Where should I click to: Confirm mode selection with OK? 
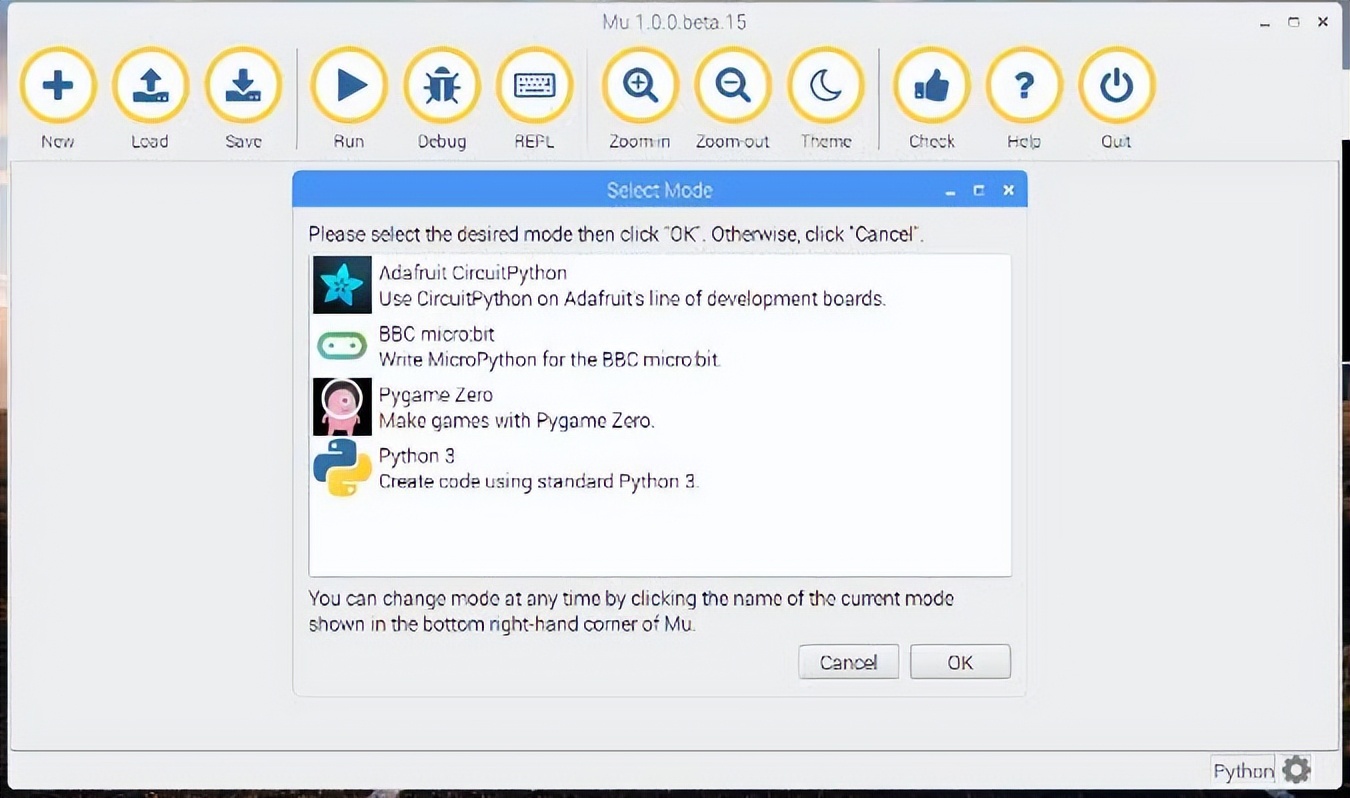(x=960, y=662)
